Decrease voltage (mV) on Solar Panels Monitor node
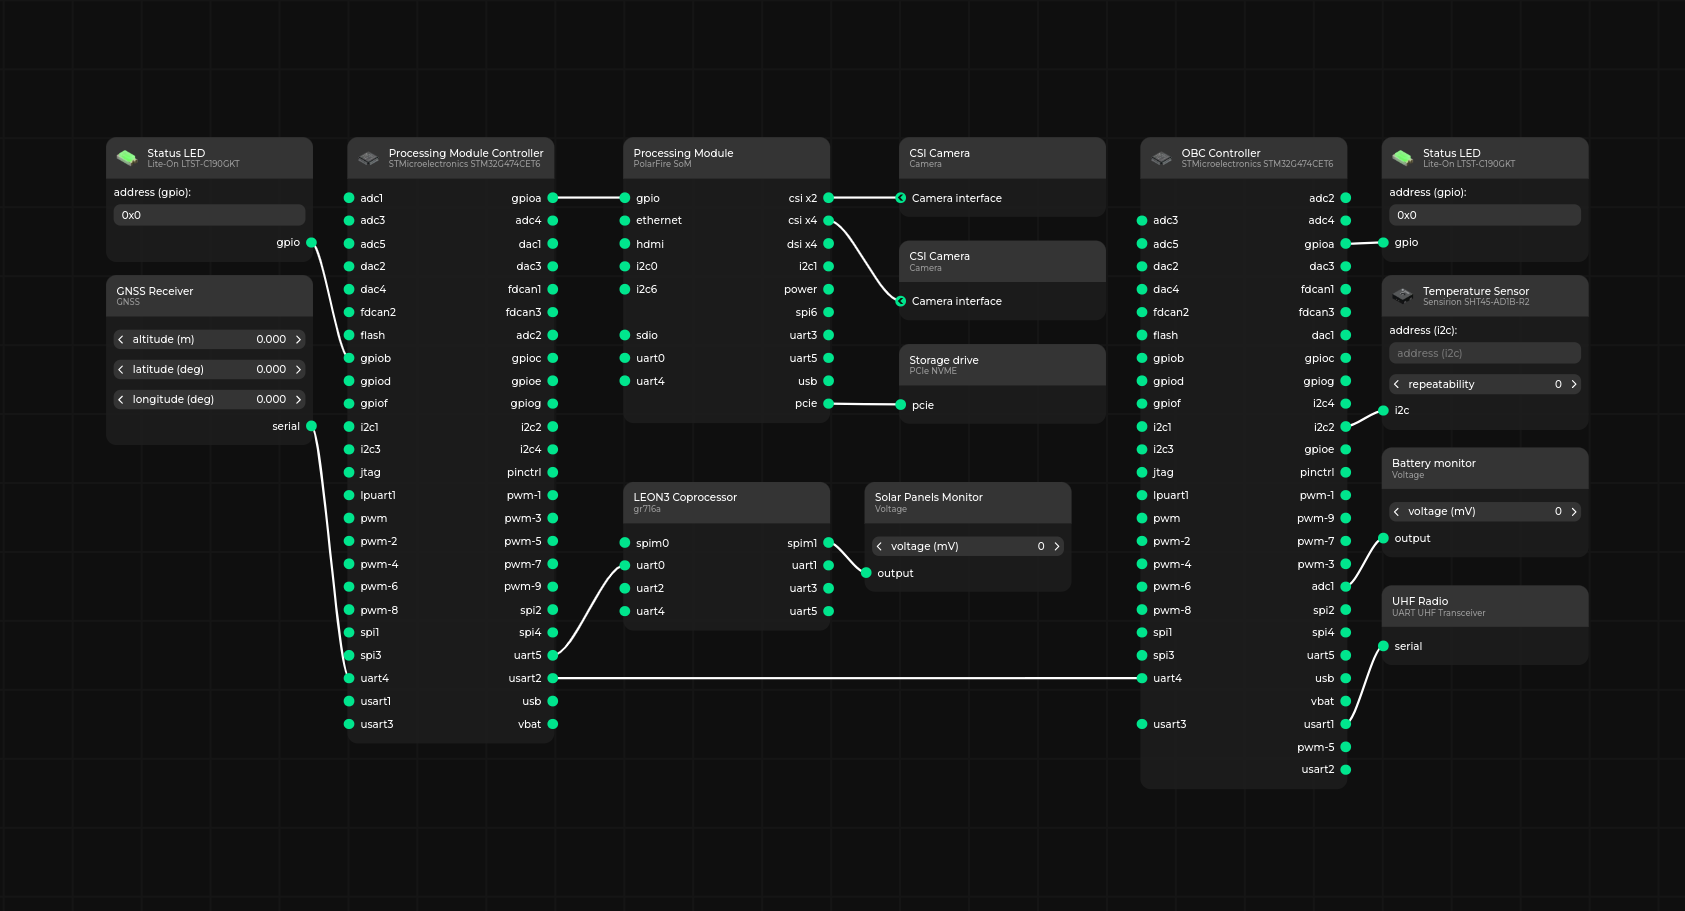This screenshot has width=1685, height=911. (x=880, y=546)
